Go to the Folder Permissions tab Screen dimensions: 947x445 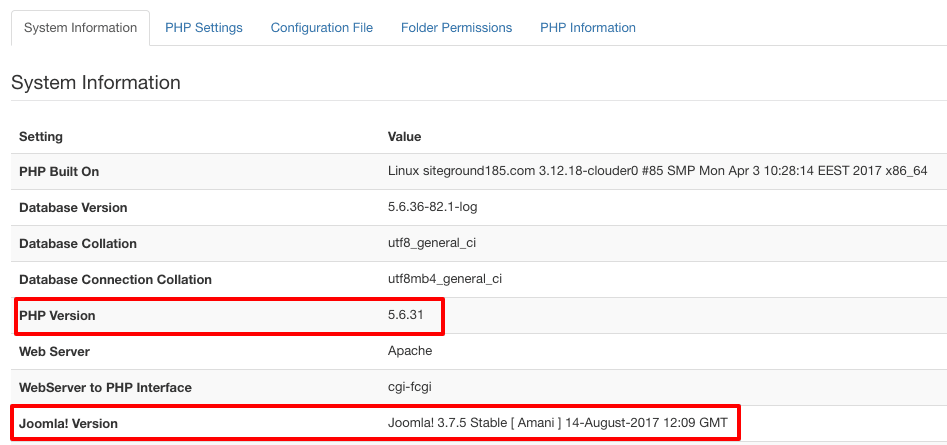pyautogui.click(x=456, y=28)
